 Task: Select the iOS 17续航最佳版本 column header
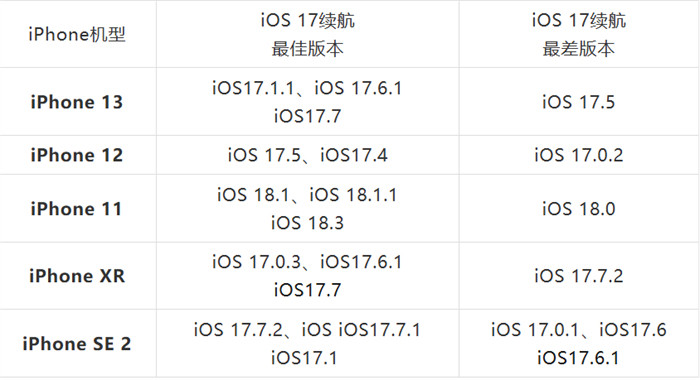point(308,34)
